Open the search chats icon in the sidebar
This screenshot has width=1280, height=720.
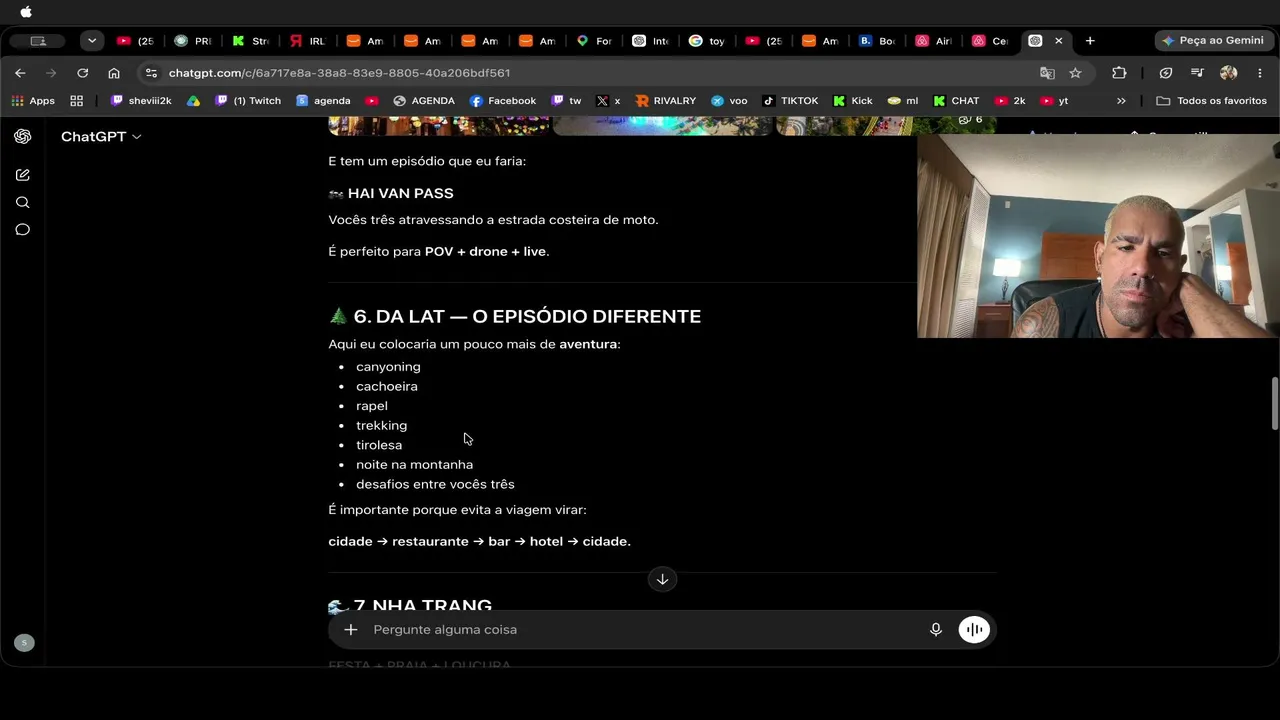(22, 203)
